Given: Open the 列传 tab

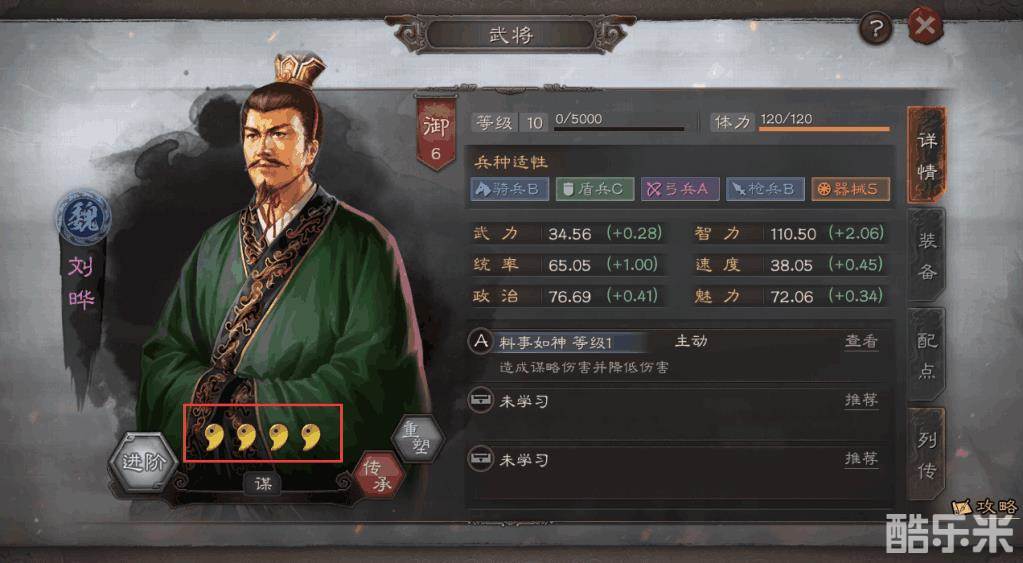Looking at the screenshot, I should (x=926, y=455).
